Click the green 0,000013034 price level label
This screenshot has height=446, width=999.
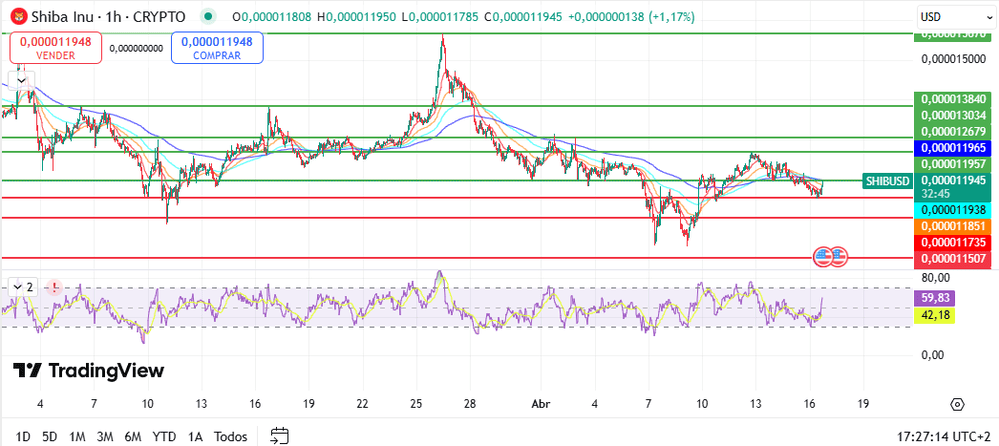tap(953, 115)
